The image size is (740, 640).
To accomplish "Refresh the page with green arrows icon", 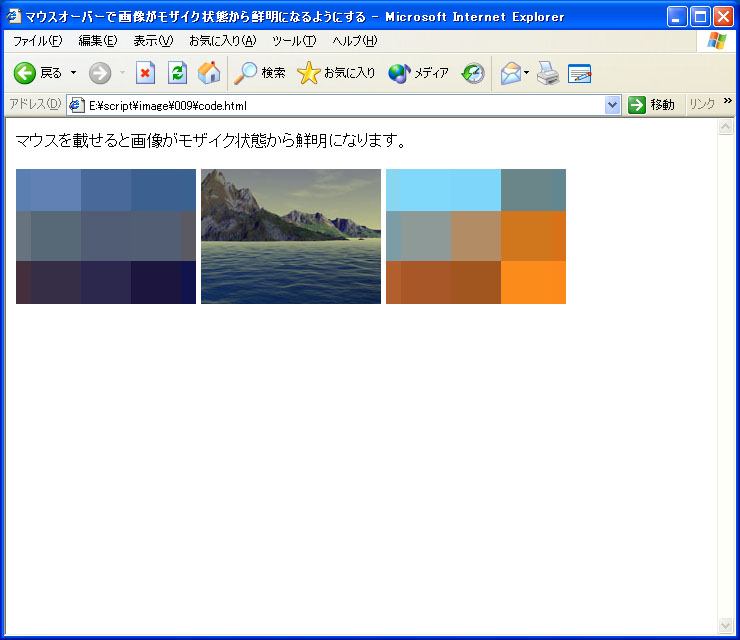I will (177, 73).
